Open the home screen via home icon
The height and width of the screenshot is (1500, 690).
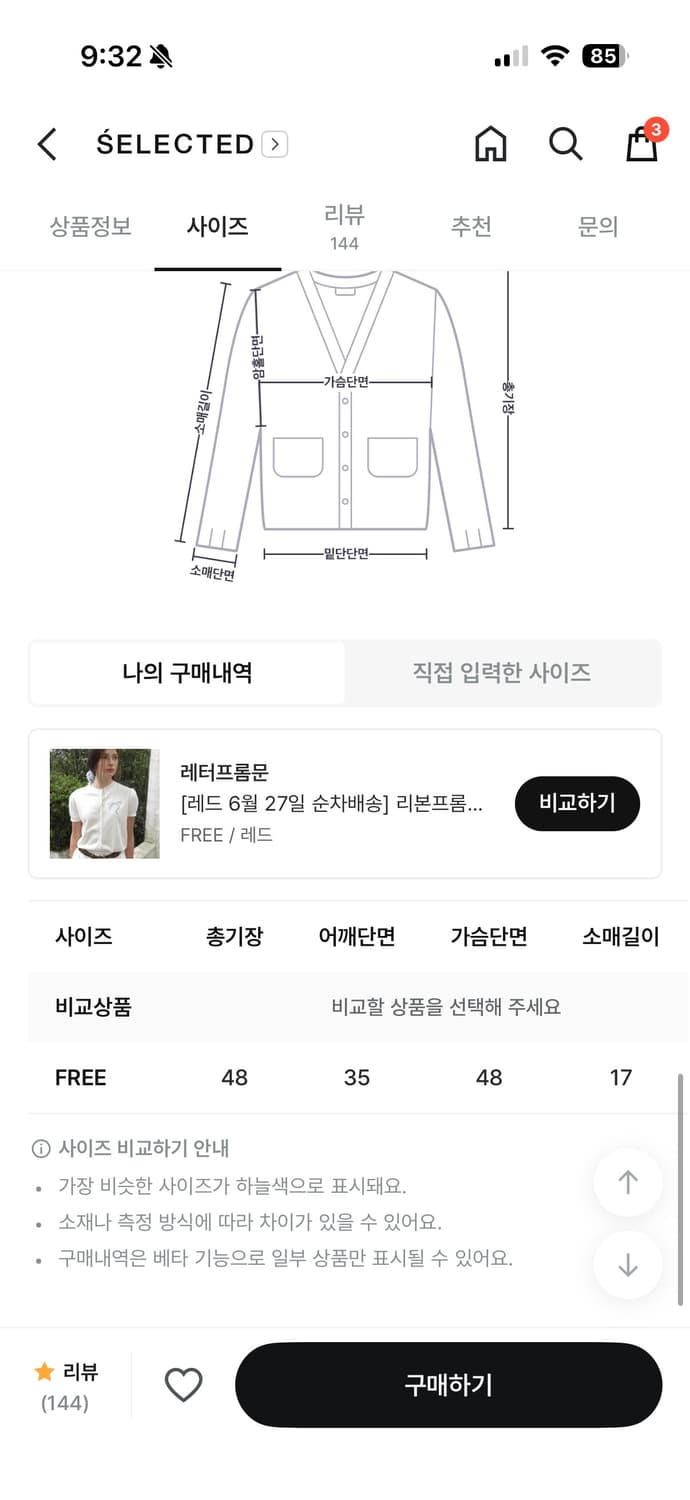point(490,144)
